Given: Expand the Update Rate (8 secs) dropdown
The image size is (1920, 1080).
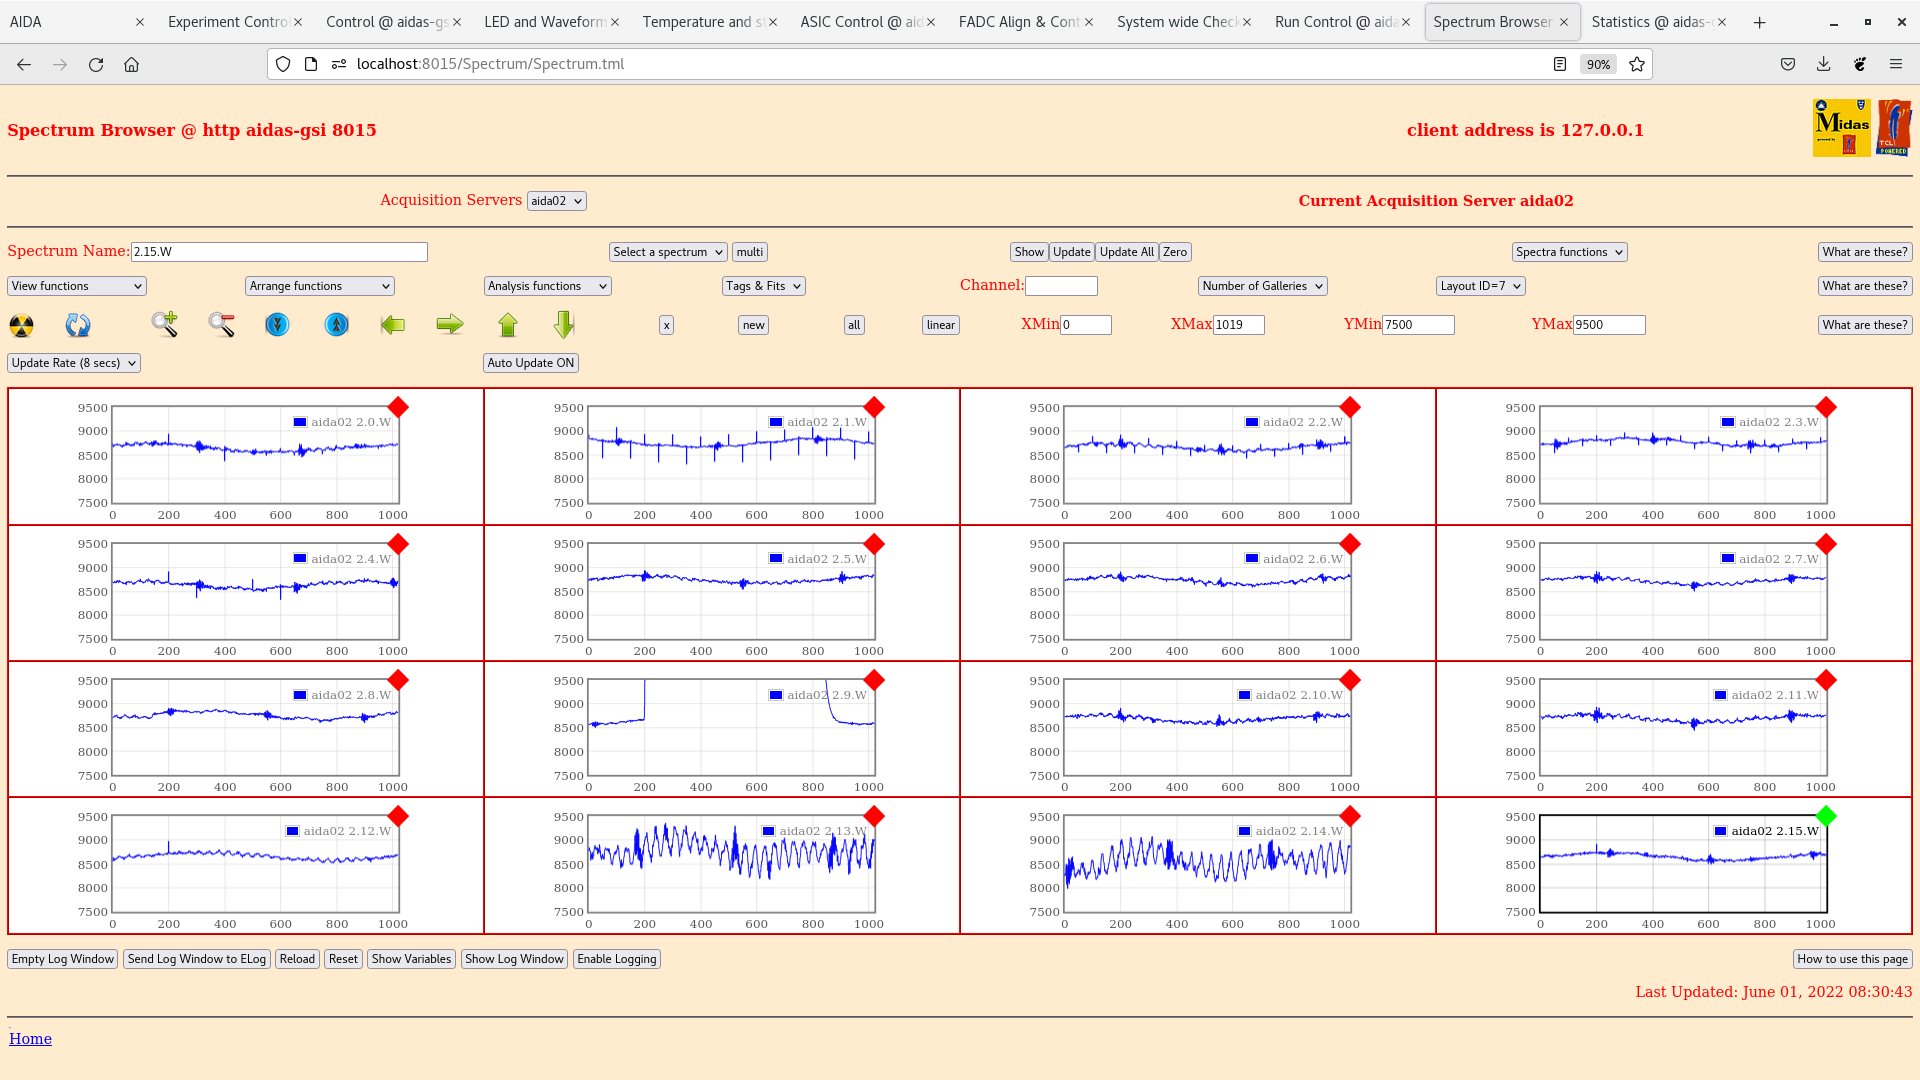Looking at the screenshot, I should tap(74, 363).
